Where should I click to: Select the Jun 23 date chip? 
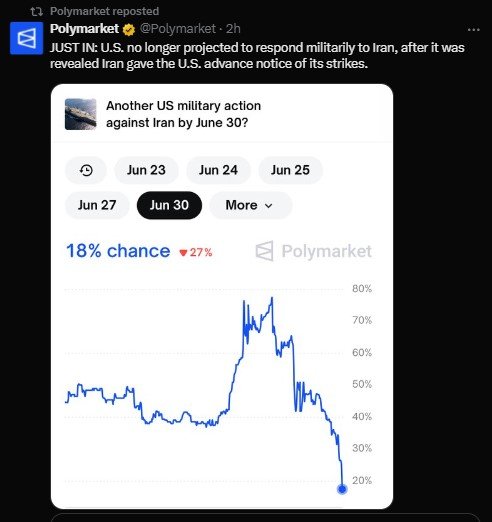pyautogui.click(x=146, y=170)
